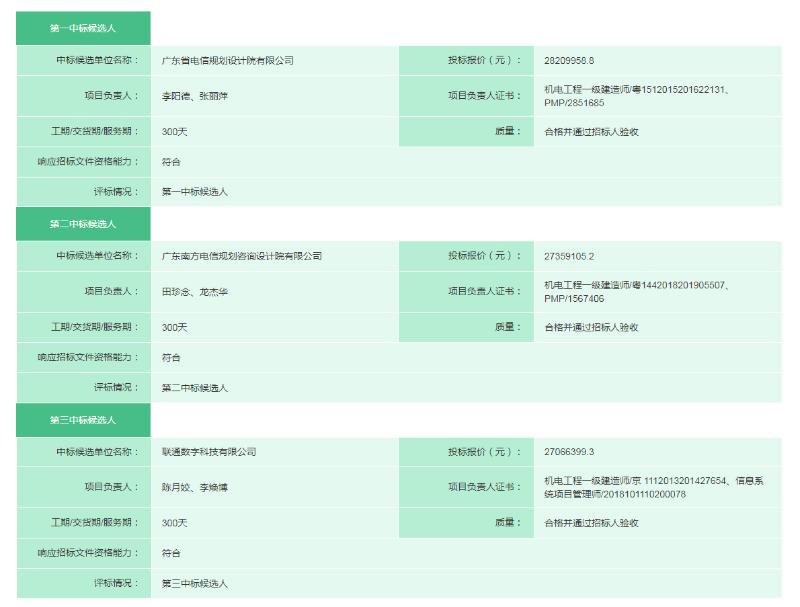
Task: Select company name 广东南方电信规划咨询设计院有限公司
Action: (242, 257)
